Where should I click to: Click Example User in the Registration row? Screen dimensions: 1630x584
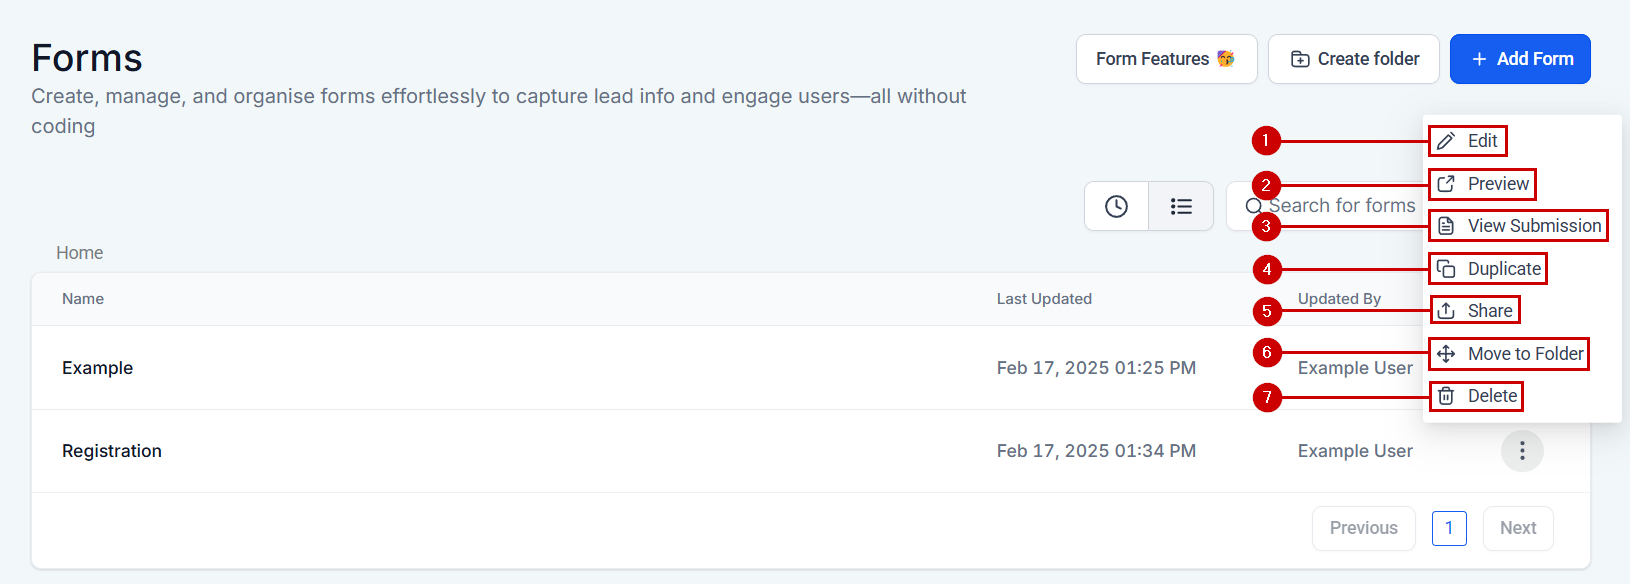coord(1355,451)
